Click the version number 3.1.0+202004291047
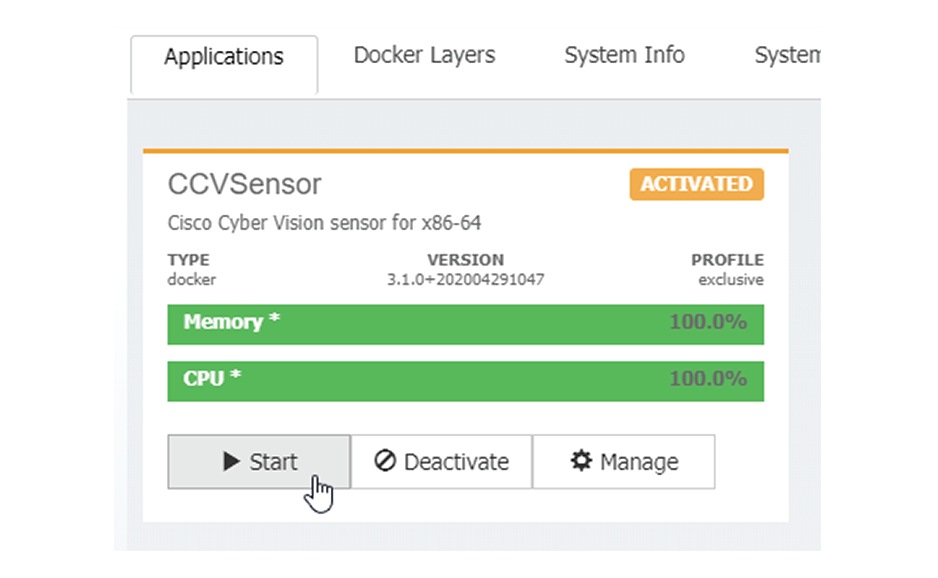The image size is (938, 578). click(467, 279)
